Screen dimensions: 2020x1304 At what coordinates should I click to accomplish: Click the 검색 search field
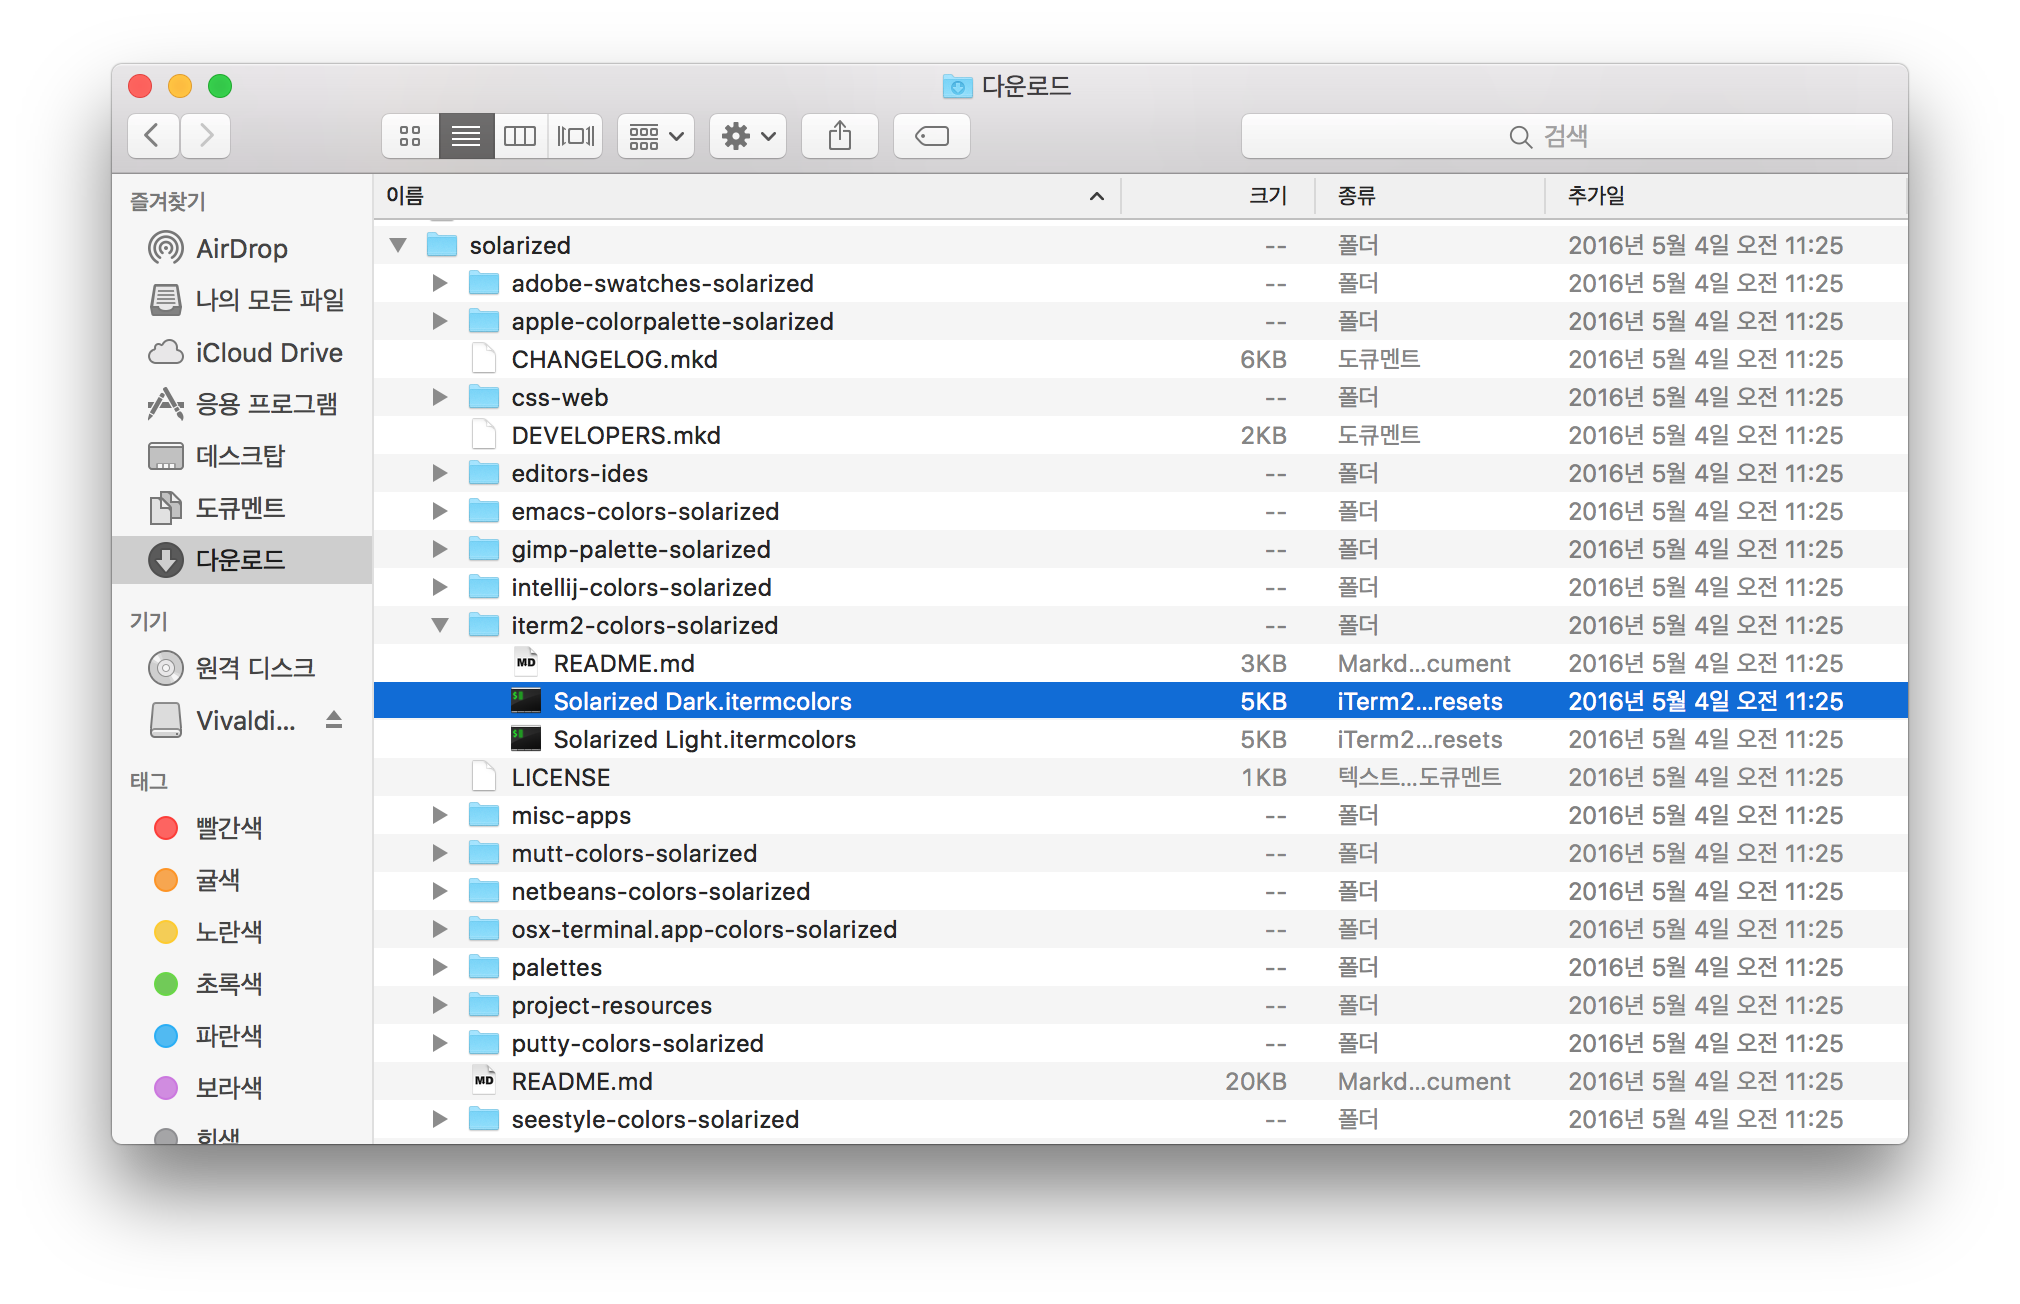click(1565, 136)
